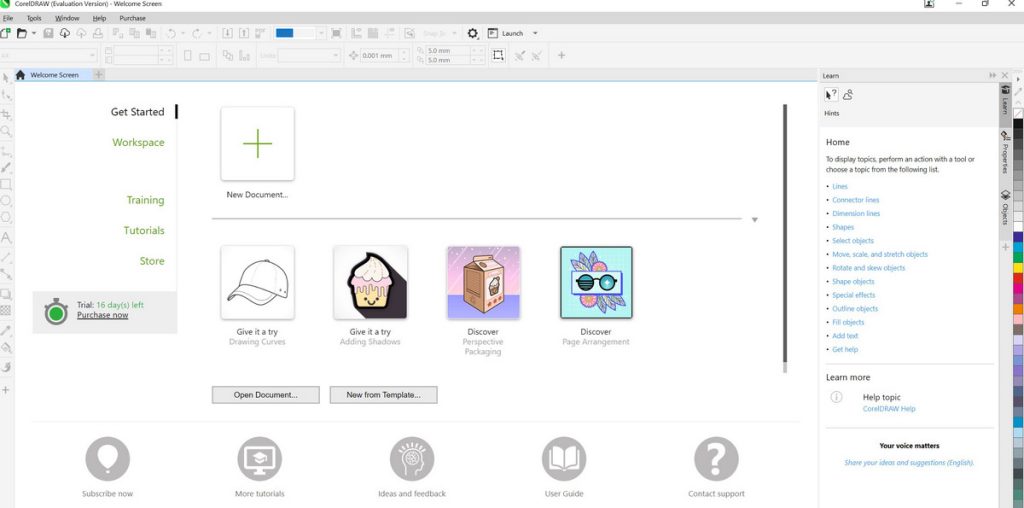
Task: Expand the color palette flyout arrow
Action: [1017, 79]
